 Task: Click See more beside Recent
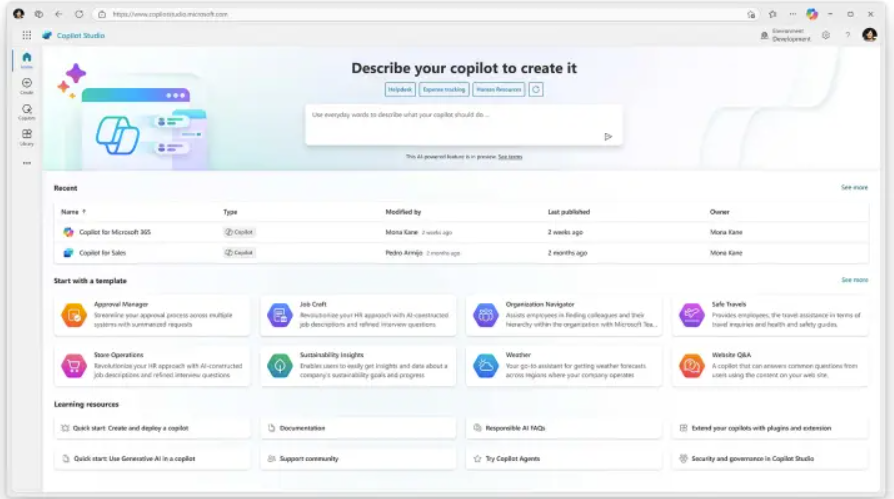click(854, 188)
